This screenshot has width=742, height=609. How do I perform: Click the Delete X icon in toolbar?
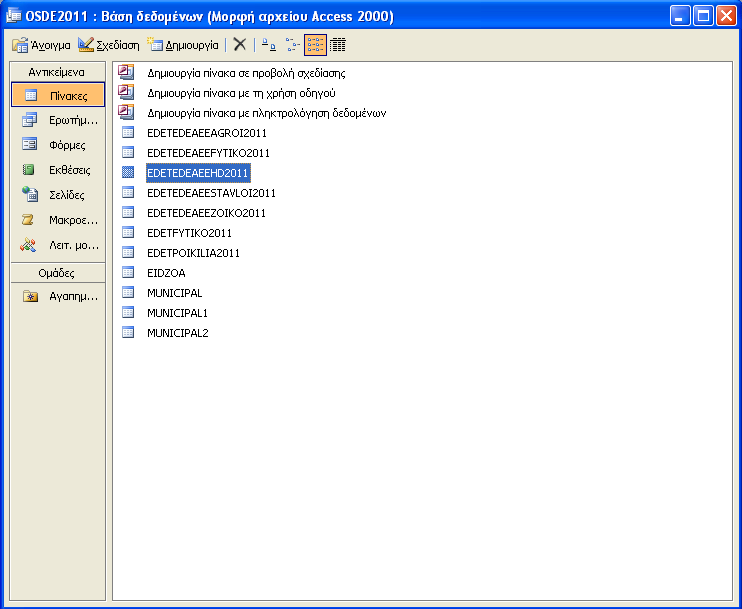pos(240,45)
